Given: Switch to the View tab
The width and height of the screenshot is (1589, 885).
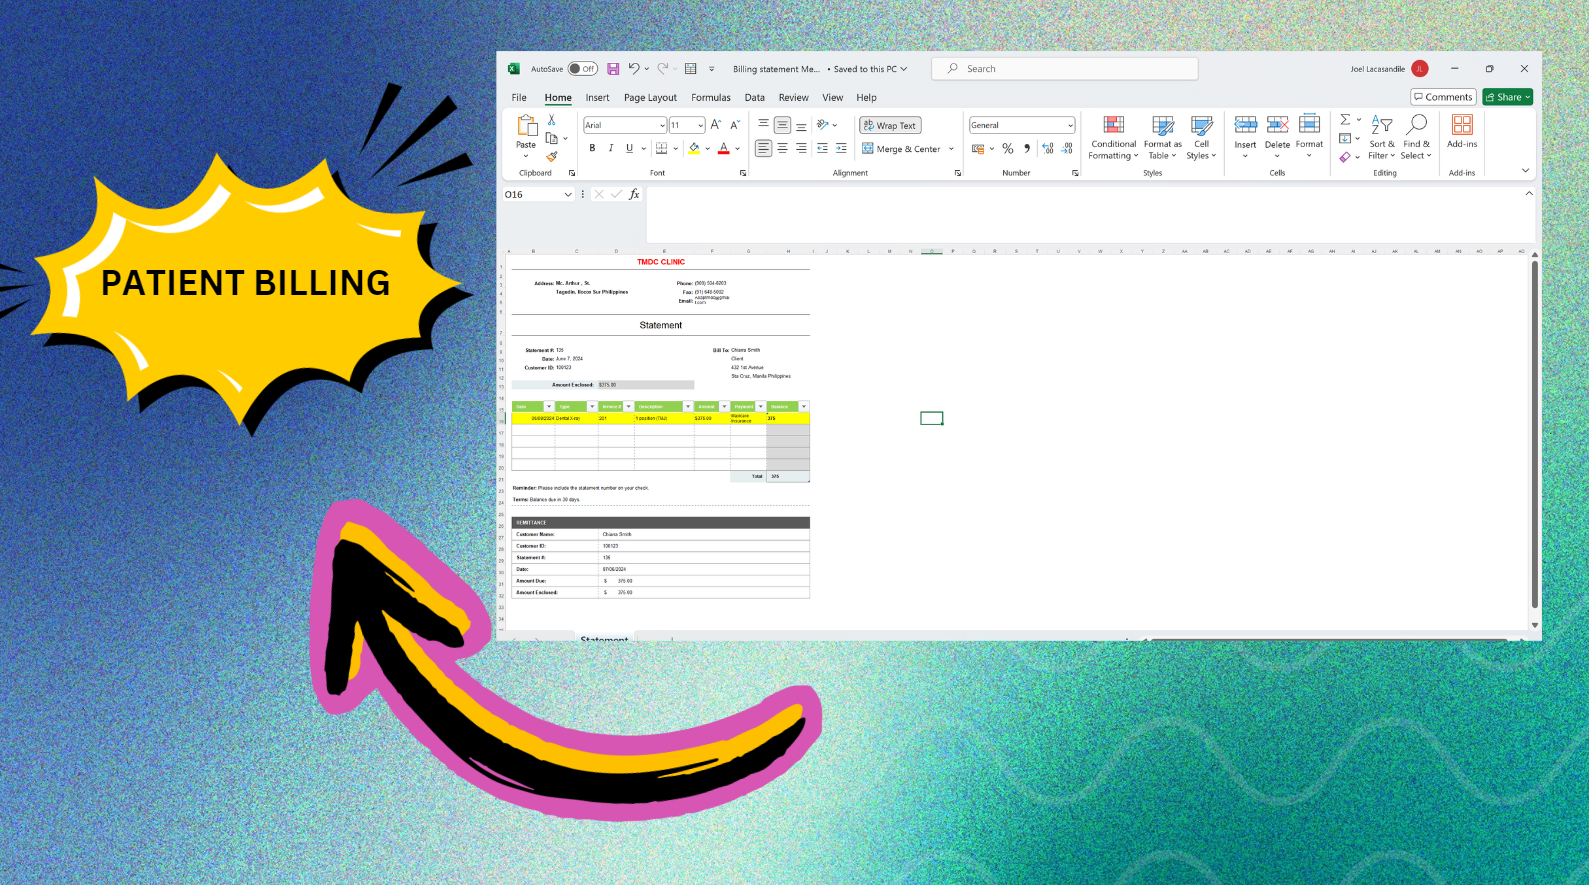Looking at the screenshot, I should (x=833, y=97).
